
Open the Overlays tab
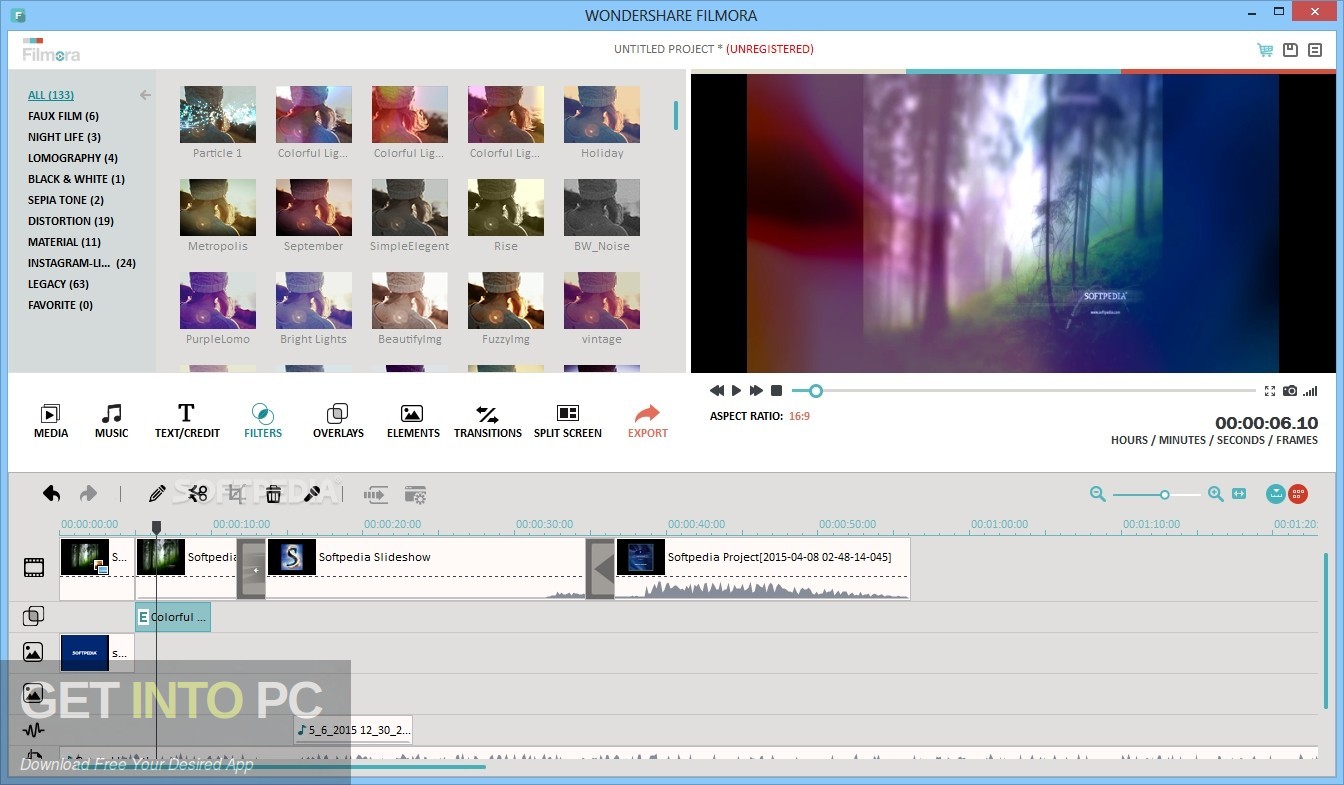(338, 421)
